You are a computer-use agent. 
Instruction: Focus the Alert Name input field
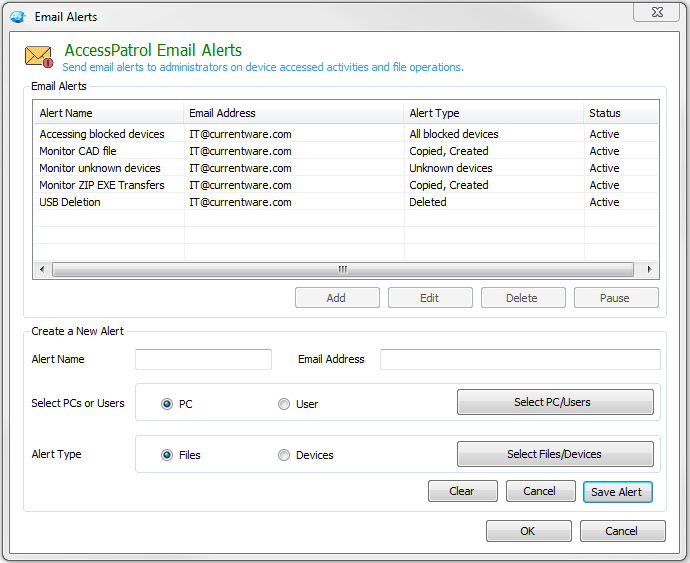pyautogui.click(x=203, y=359)
